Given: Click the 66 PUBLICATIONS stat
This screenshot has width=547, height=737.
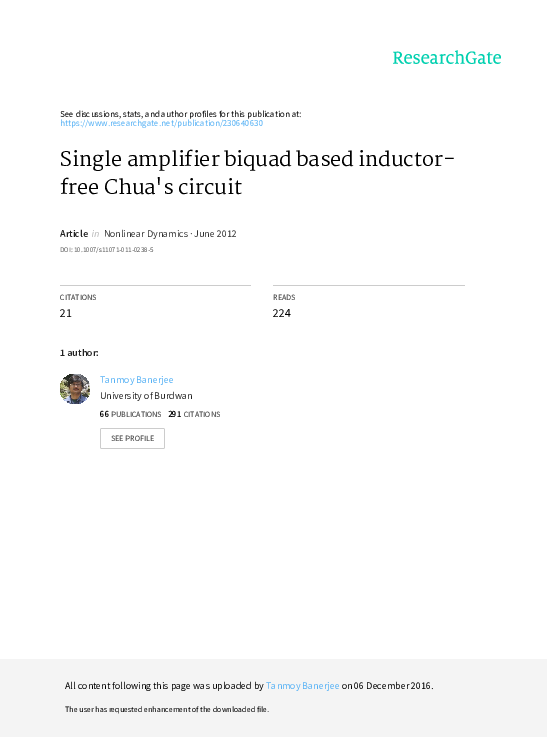Looking at the screenshot, I should (x=130, y=414).
